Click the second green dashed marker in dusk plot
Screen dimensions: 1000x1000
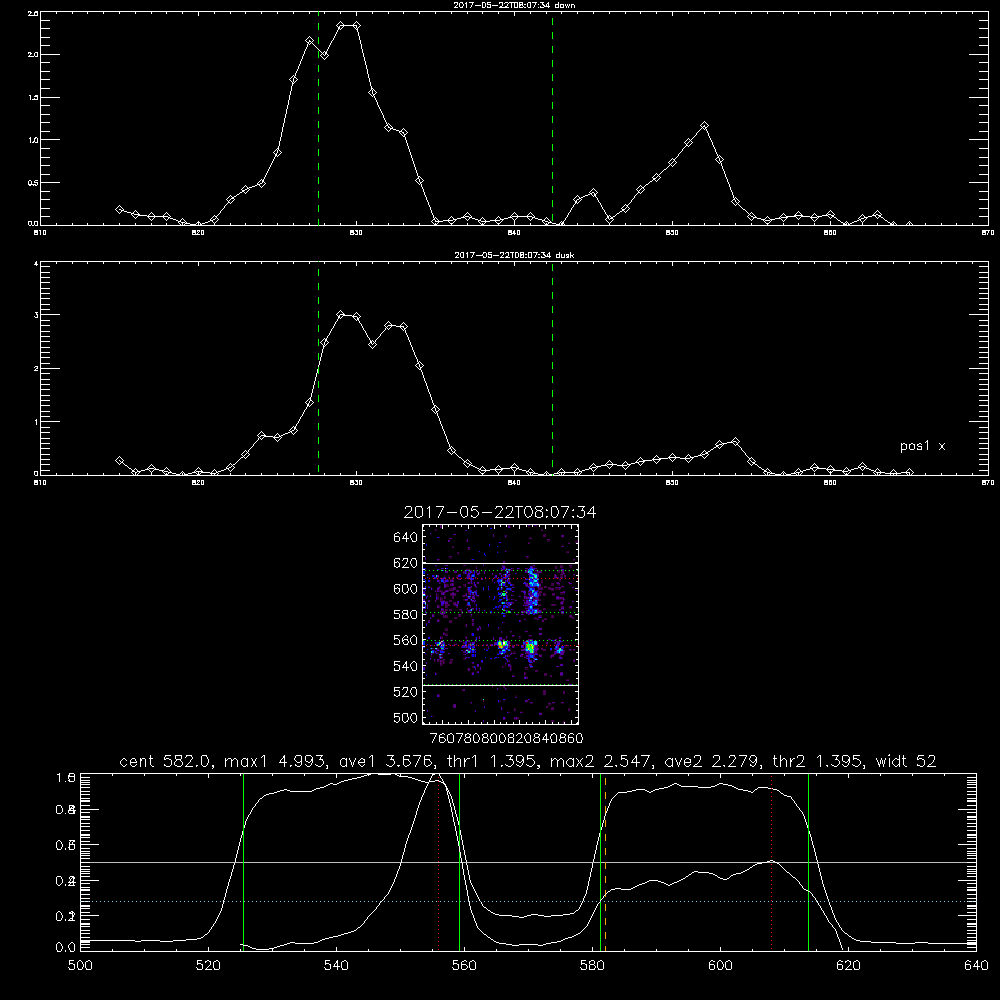pyautogui.click(x=552, y=369)
